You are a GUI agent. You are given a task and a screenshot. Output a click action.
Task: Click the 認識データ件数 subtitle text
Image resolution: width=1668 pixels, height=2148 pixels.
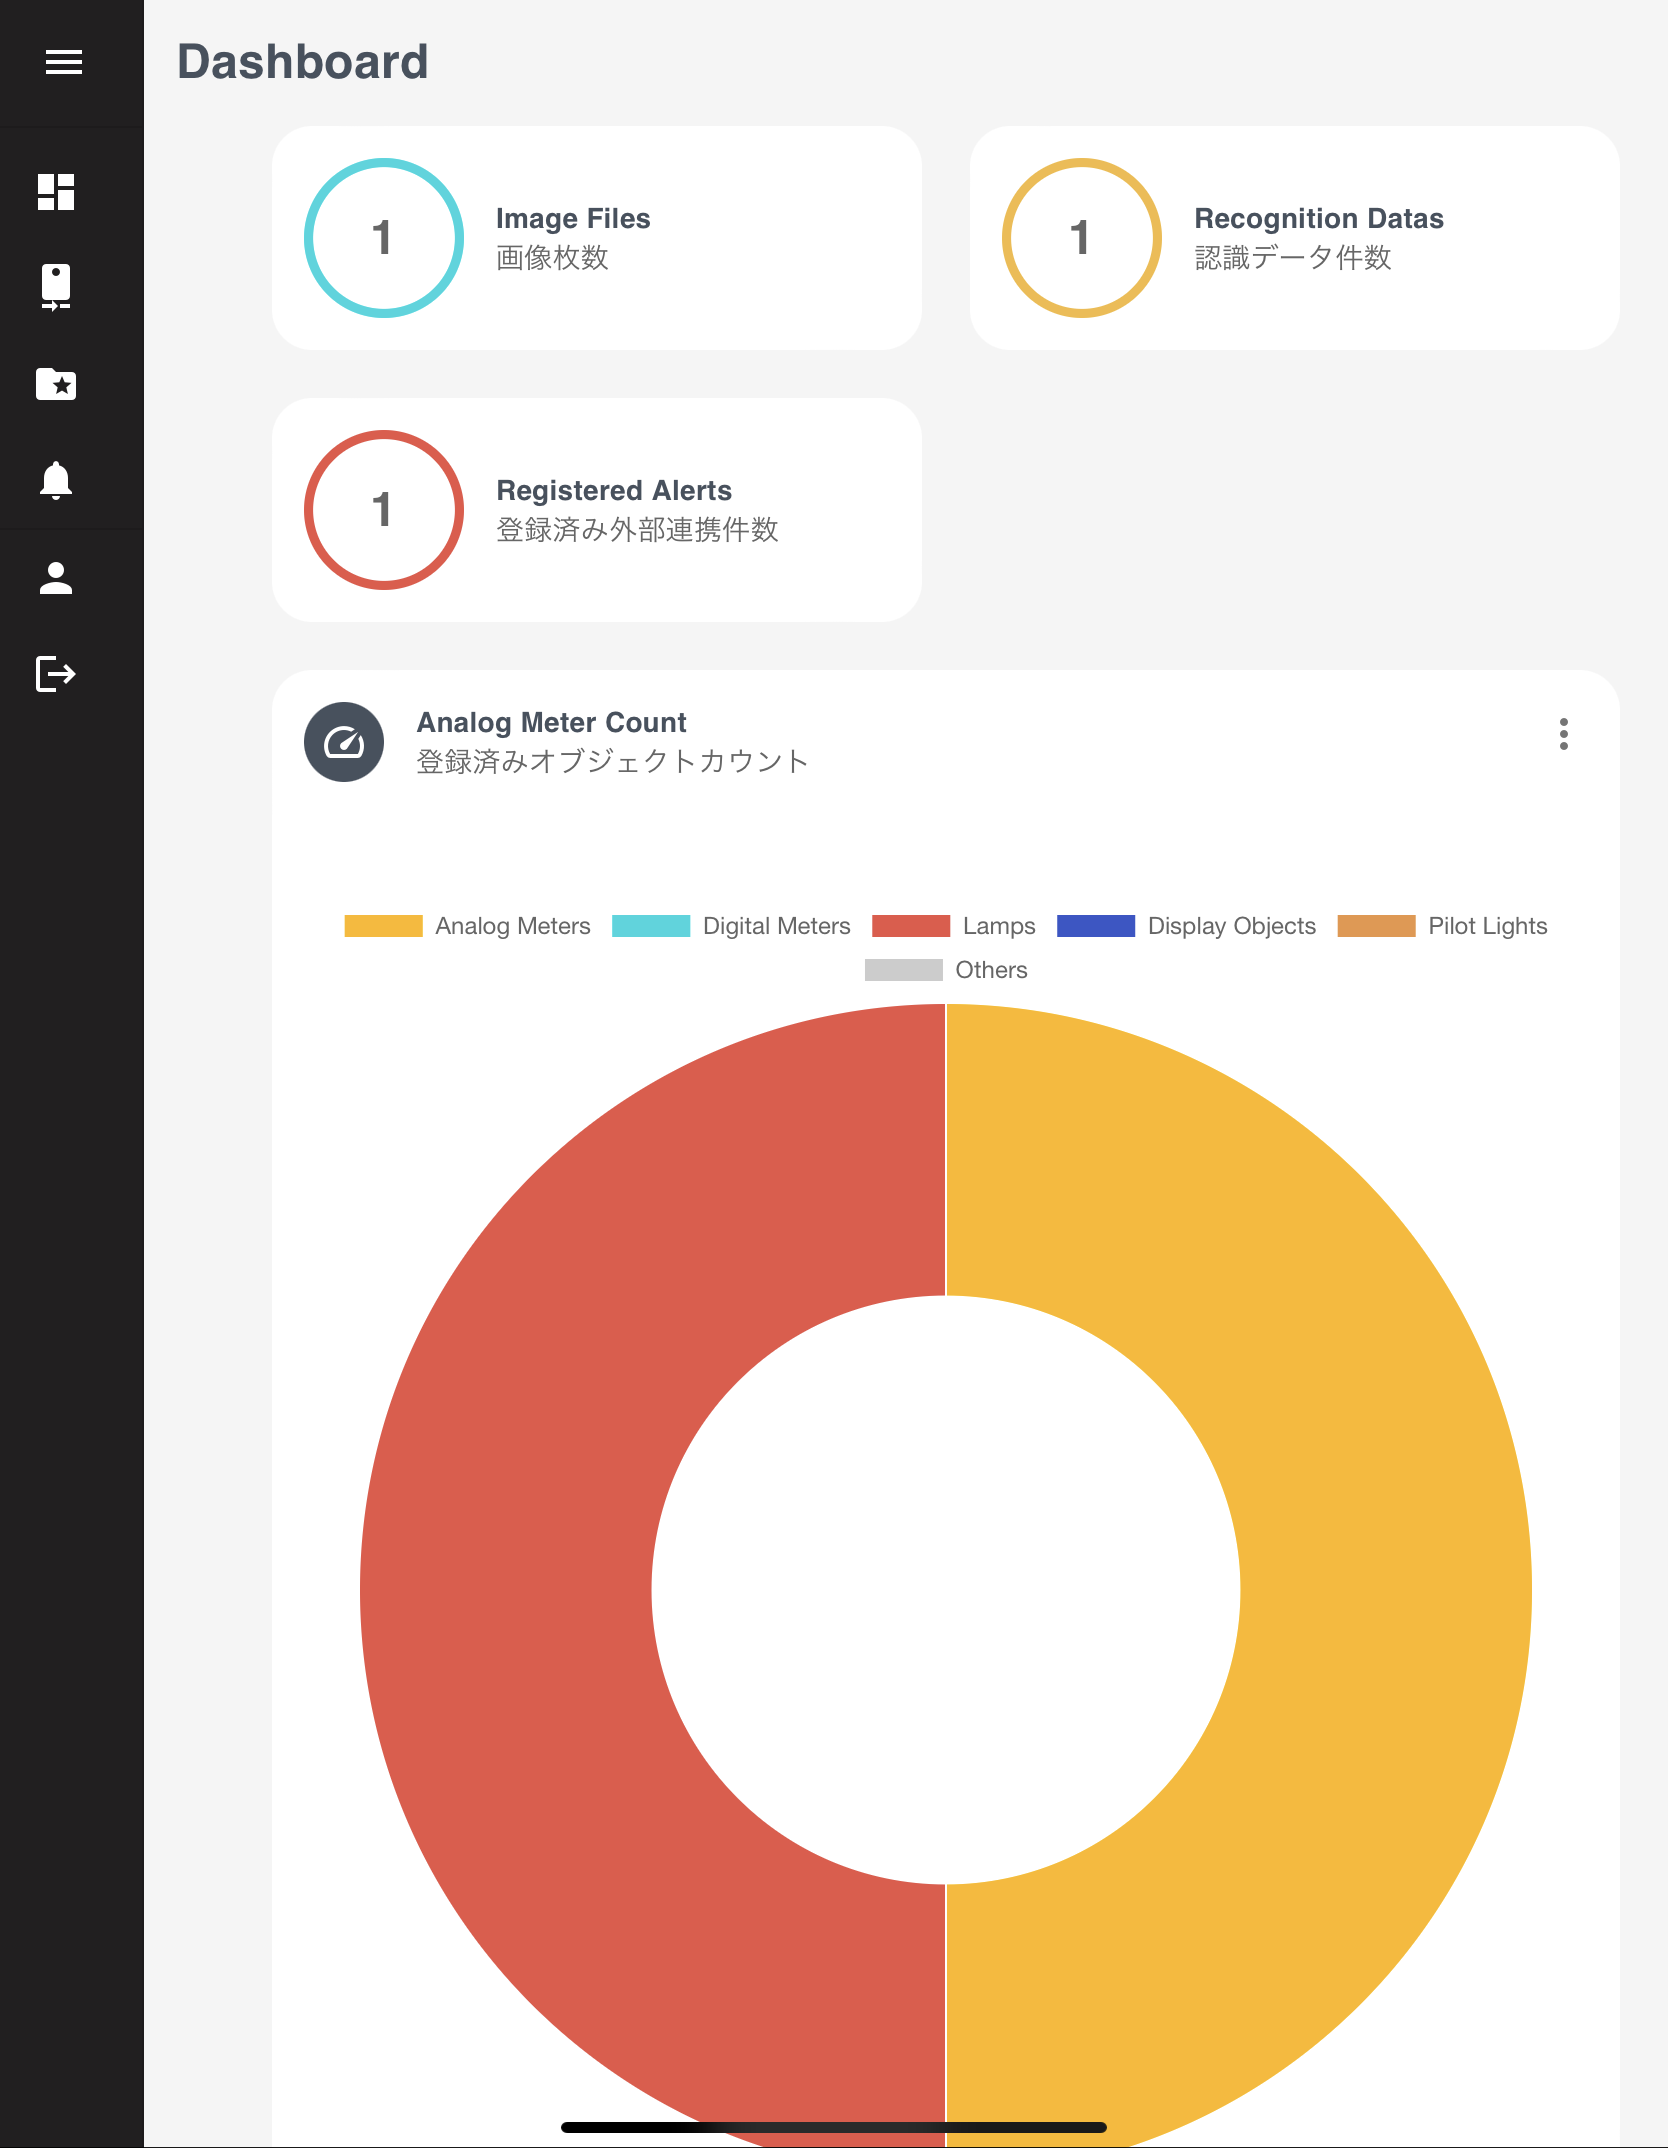1293,258
